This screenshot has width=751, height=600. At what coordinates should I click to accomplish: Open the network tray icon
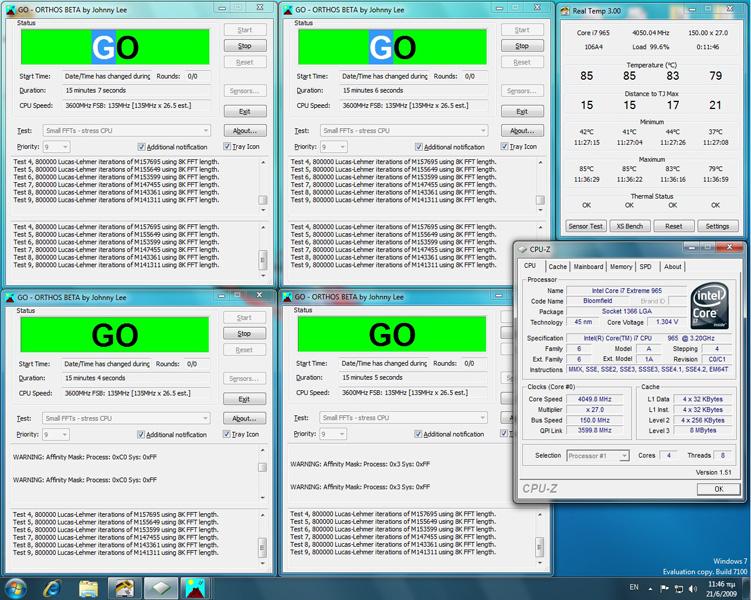(x=679, y=589)
